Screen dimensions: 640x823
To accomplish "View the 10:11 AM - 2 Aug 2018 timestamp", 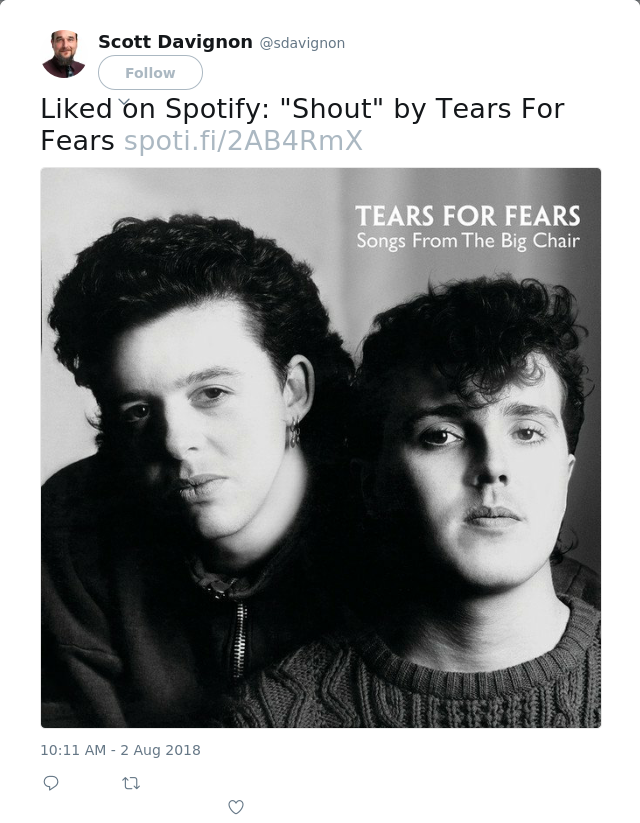I will tap(121, 750).
